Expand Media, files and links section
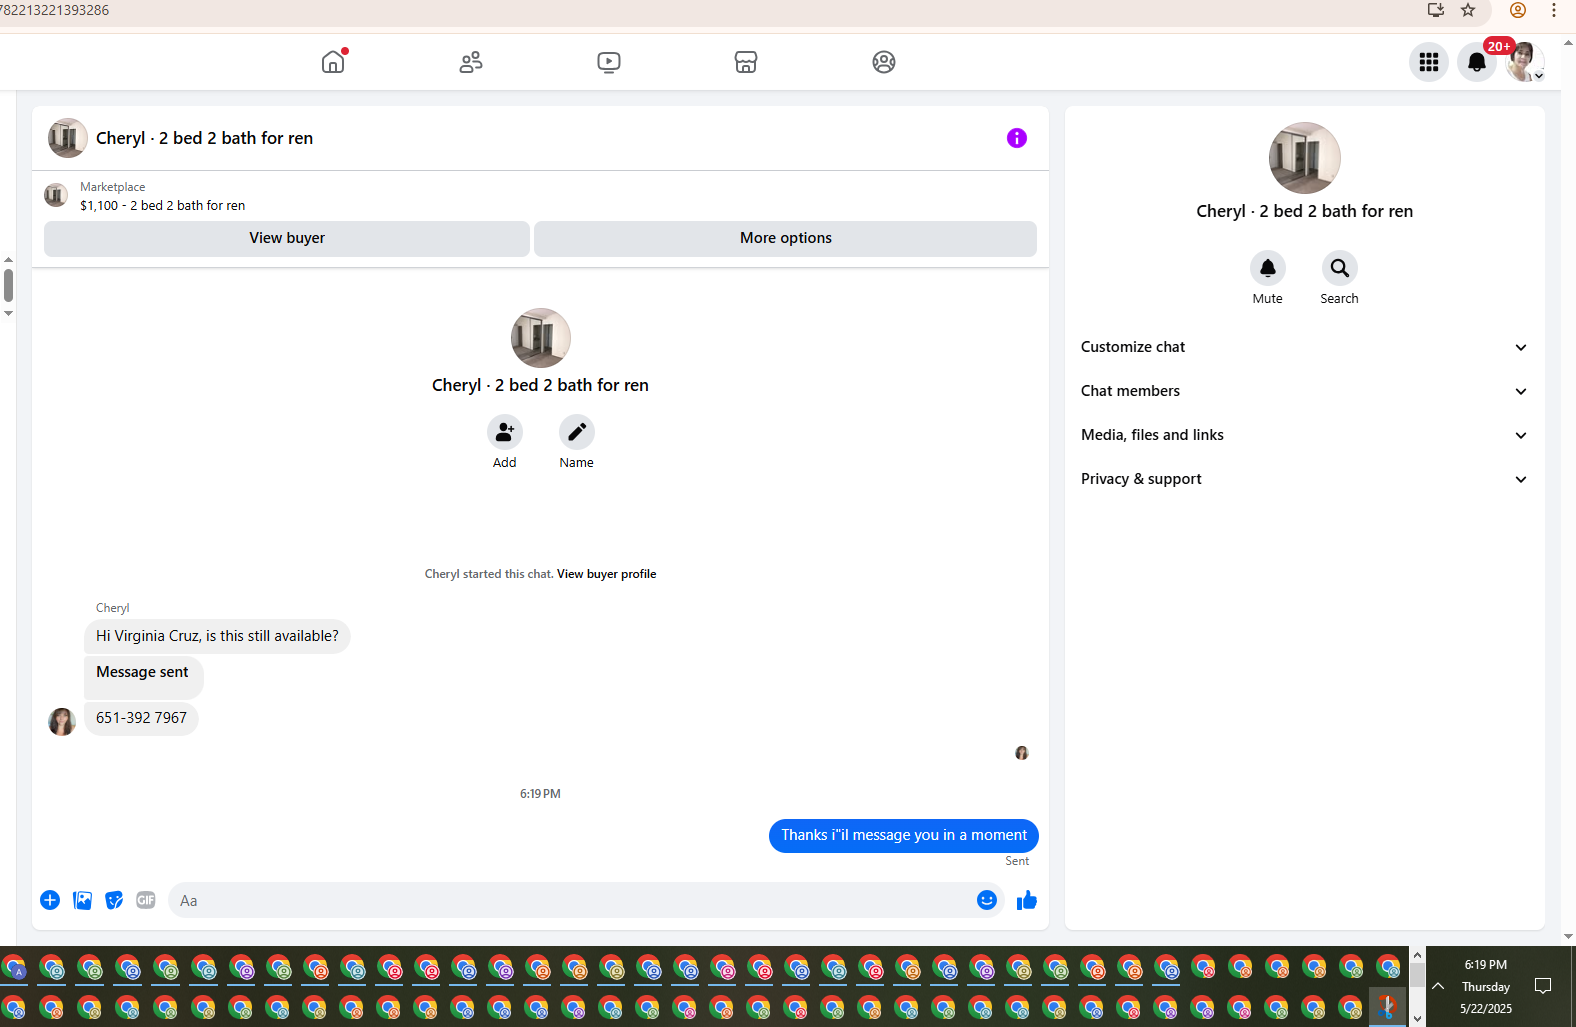1576x1027 pixels. [1305, 435]
